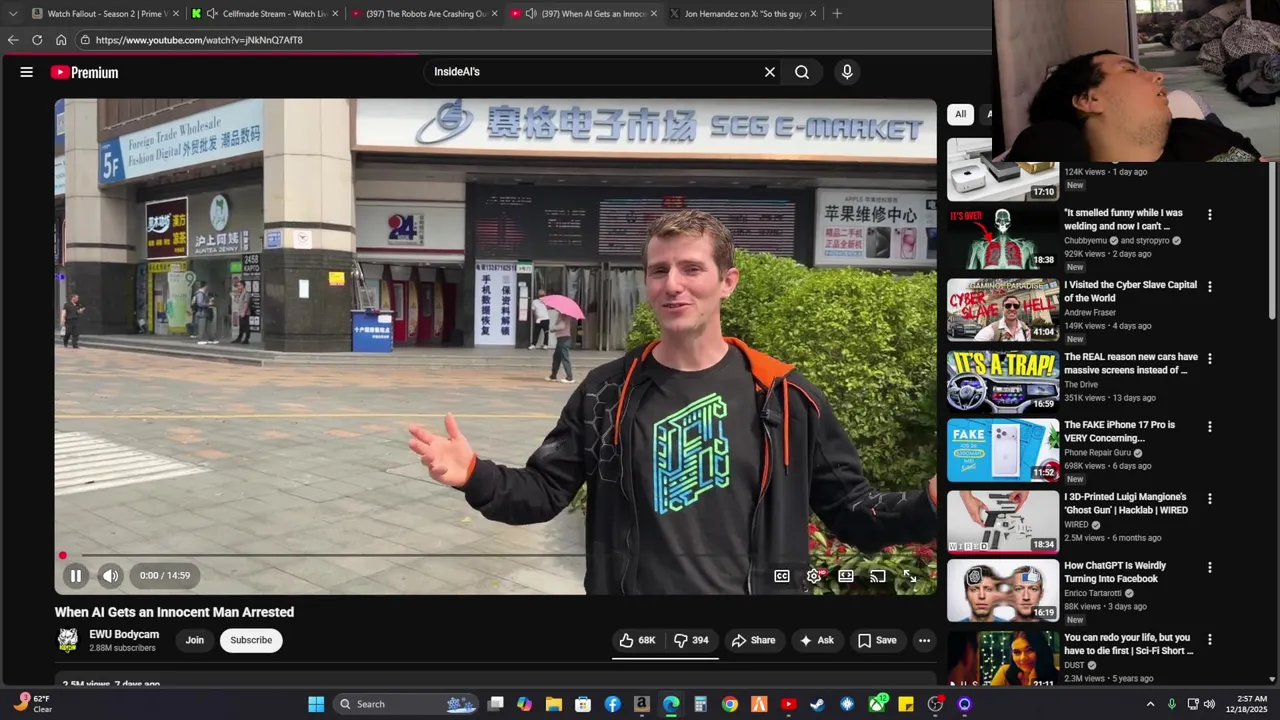Dislike the video showing 394
Image resolution: width=1280 pixels, height=720 pixels.
pyautogui.click(x=691, y=640)
